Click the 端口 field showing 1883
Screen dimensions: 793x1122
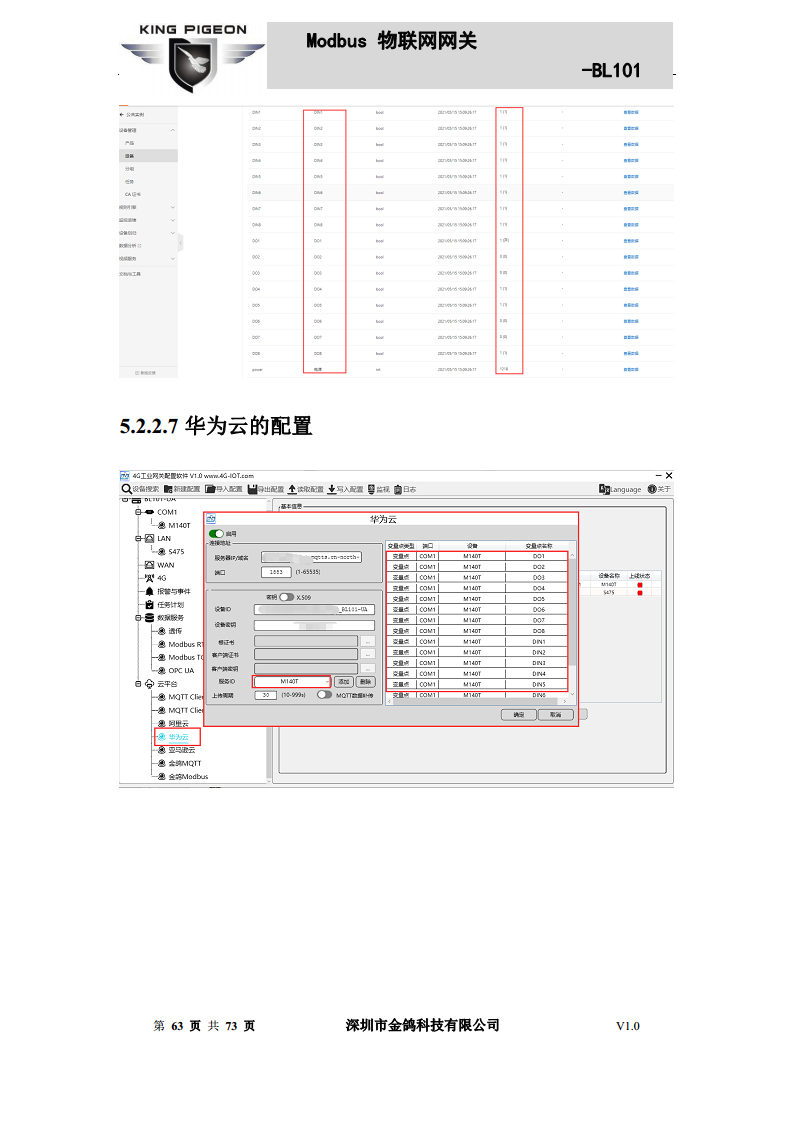tap(276, 572)
